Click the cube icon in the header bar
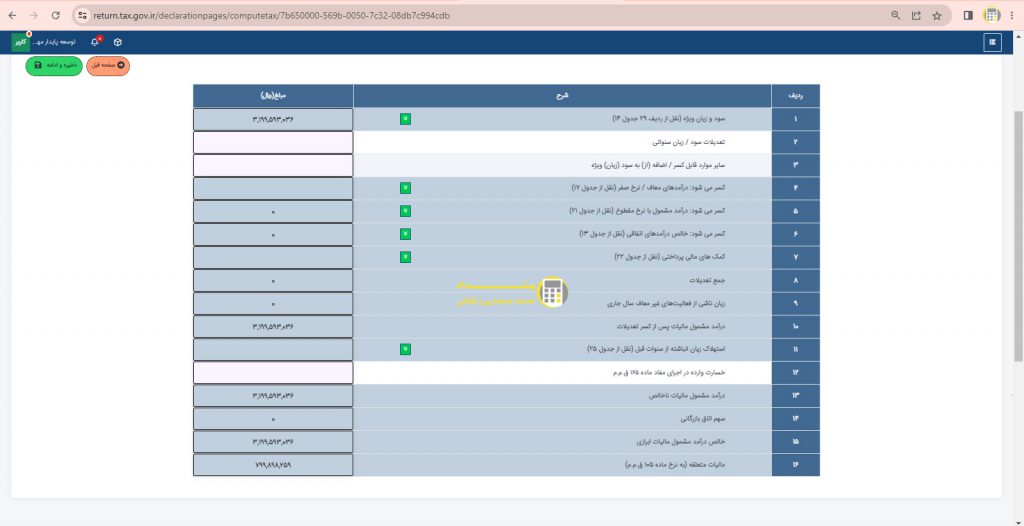 tap(118, 42)
